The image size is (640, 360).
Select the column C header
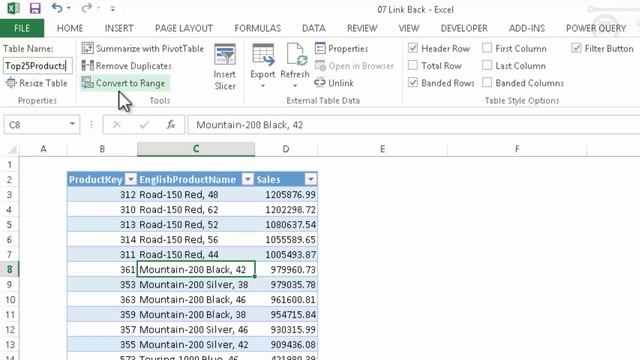click(196, 149)
